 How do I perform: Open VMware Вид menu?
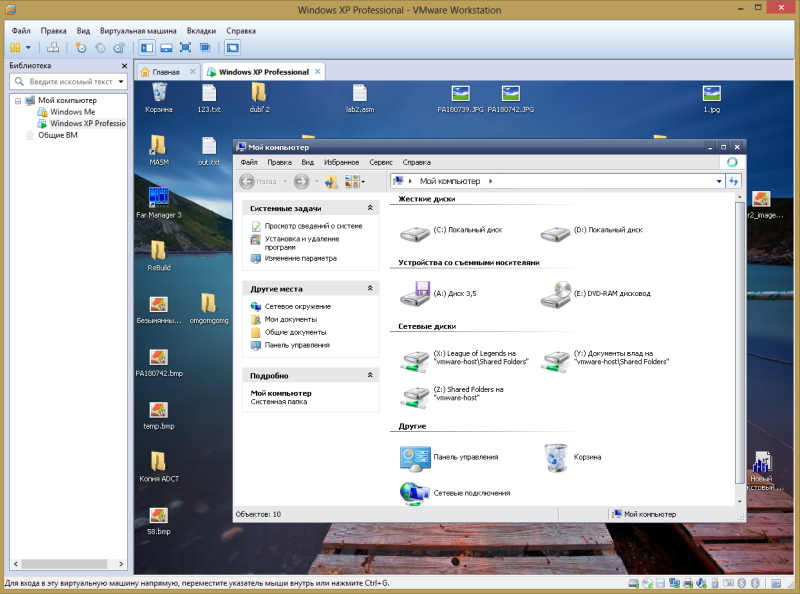click(x=83, y=31)
